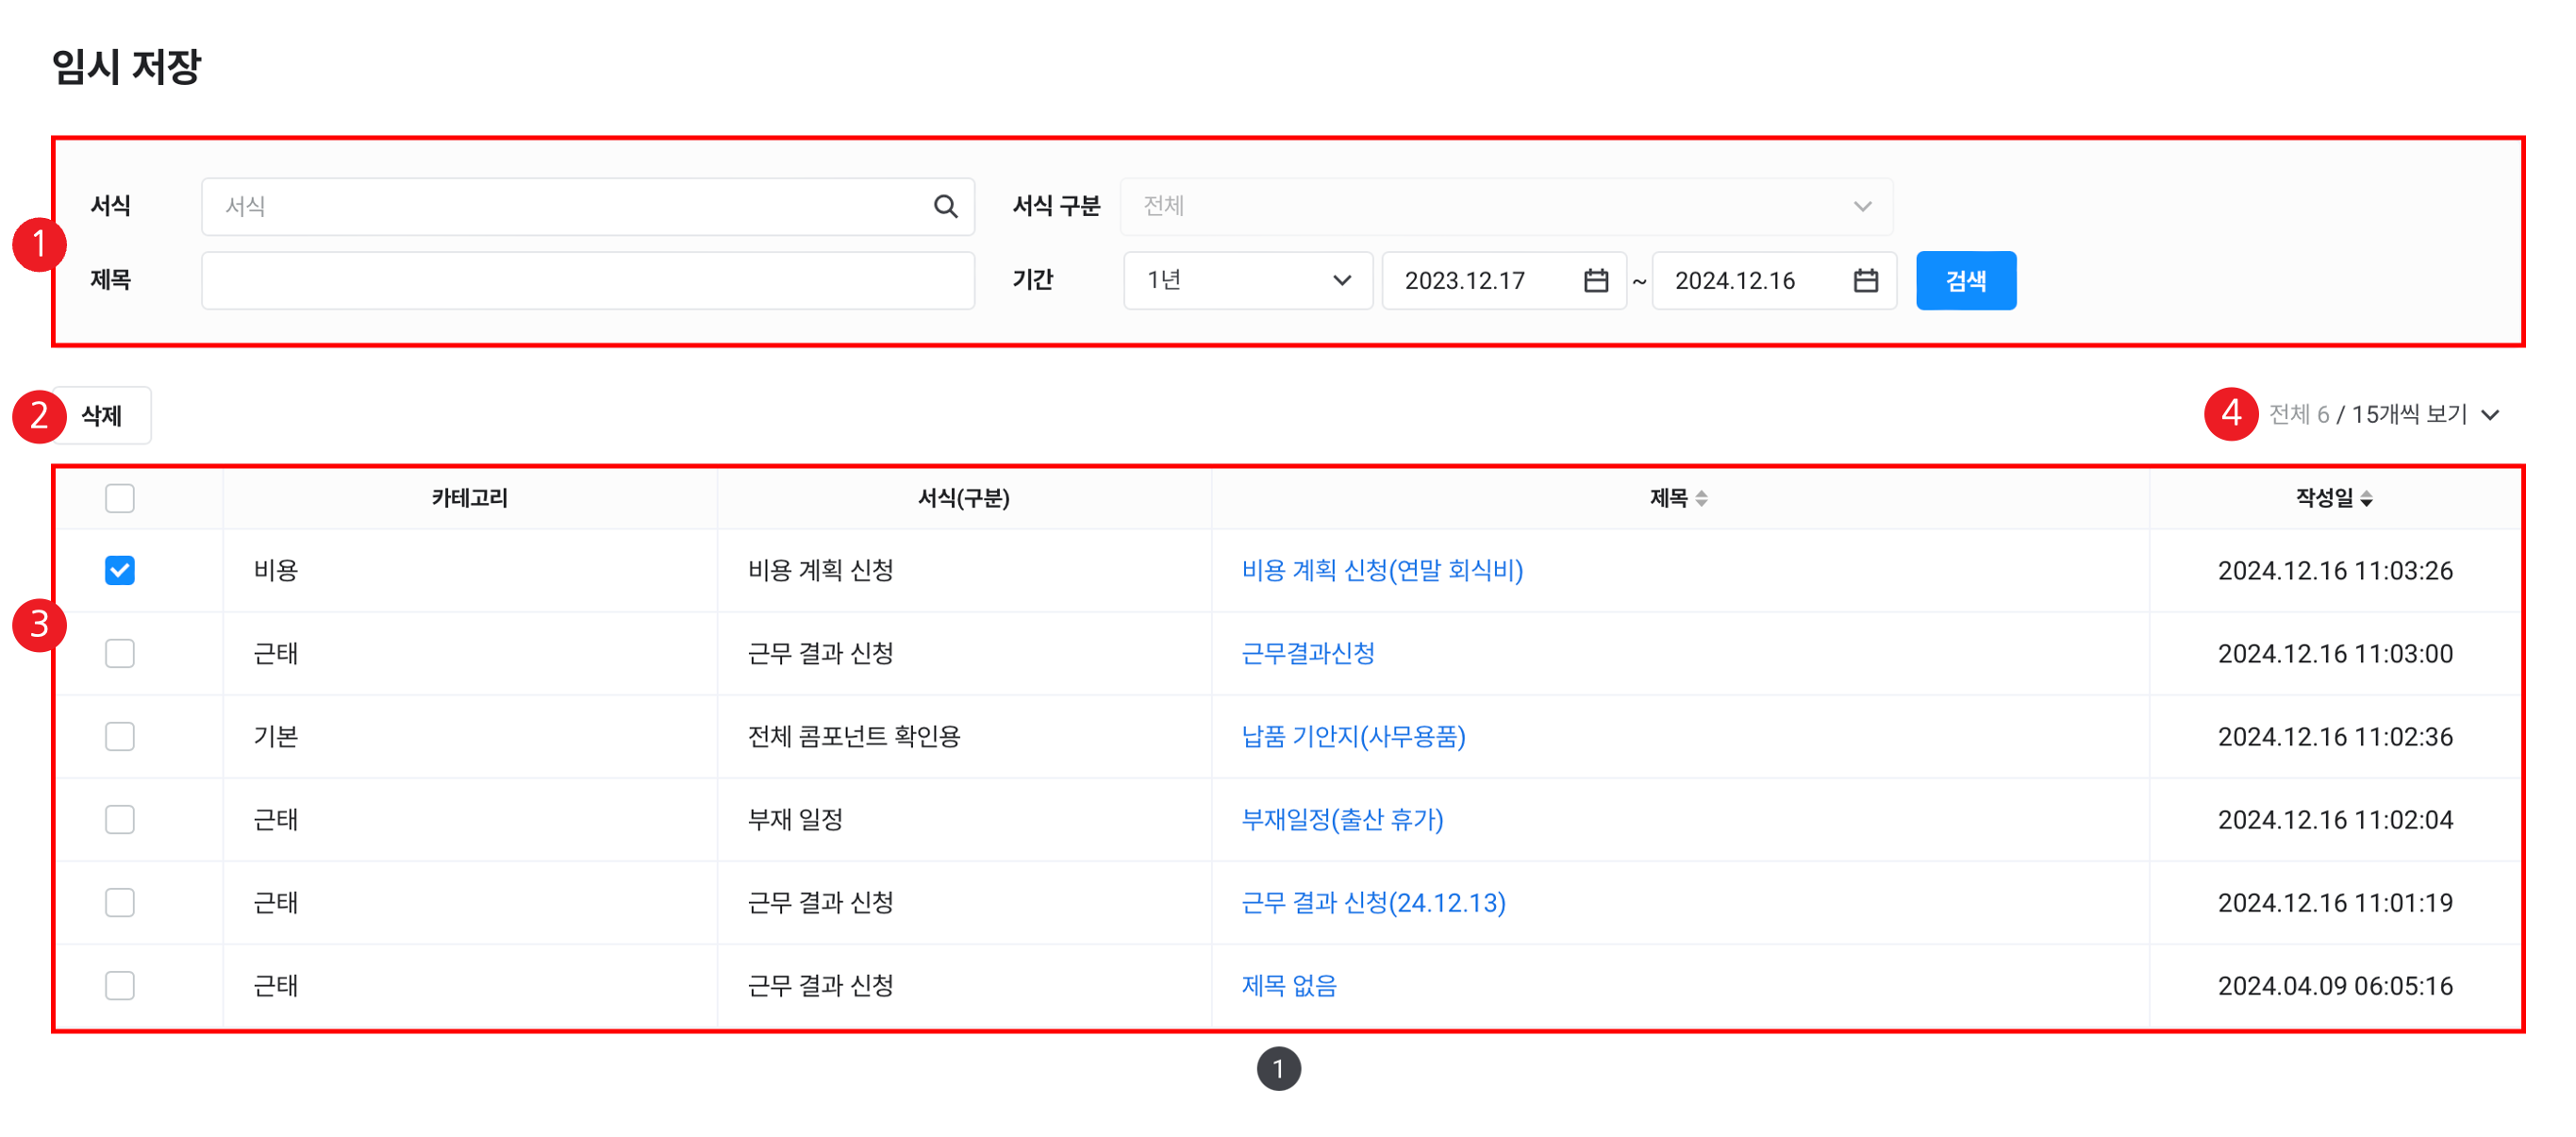Screen dimensions: 2576x1137
Task: Uncheck the 비용 계획 신청 row checkbox
Action: pos(120,570)
